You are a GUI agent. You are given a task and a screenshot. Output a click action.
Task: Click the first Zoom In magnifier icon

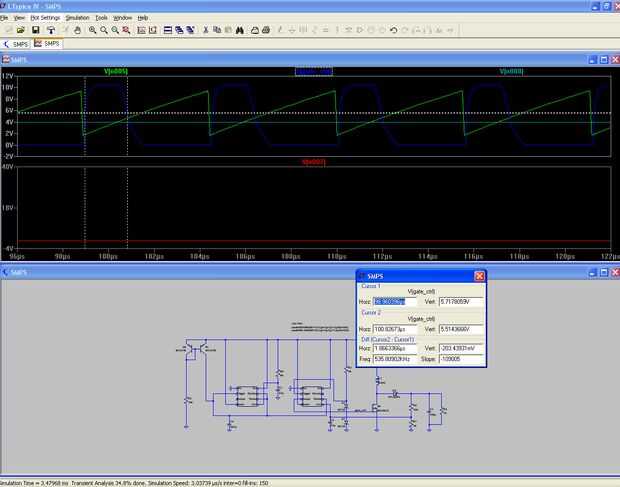click(92, 30)
